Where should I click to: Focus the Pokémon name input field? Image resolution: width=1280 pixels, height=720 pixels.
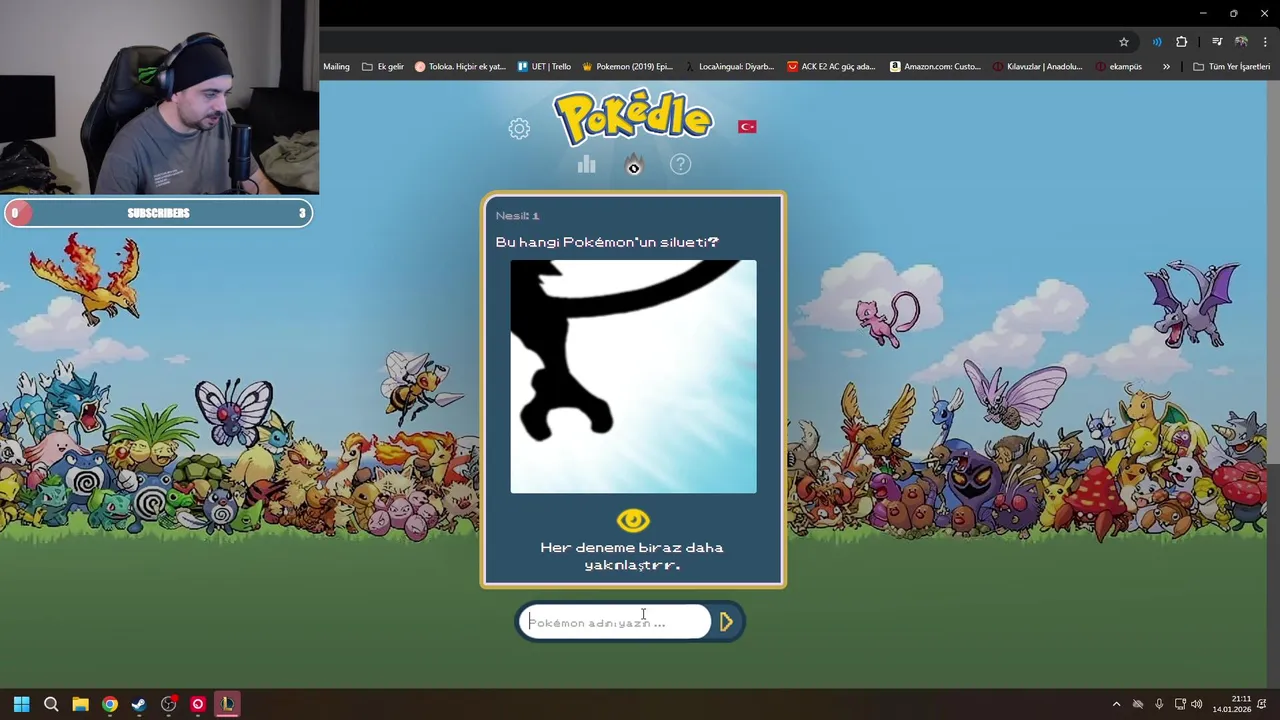tap(614, 622)
